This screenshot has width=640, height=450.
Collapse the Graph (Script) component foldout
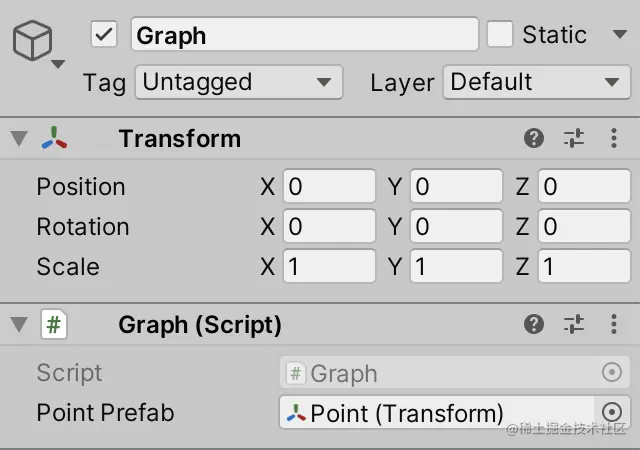19,325
